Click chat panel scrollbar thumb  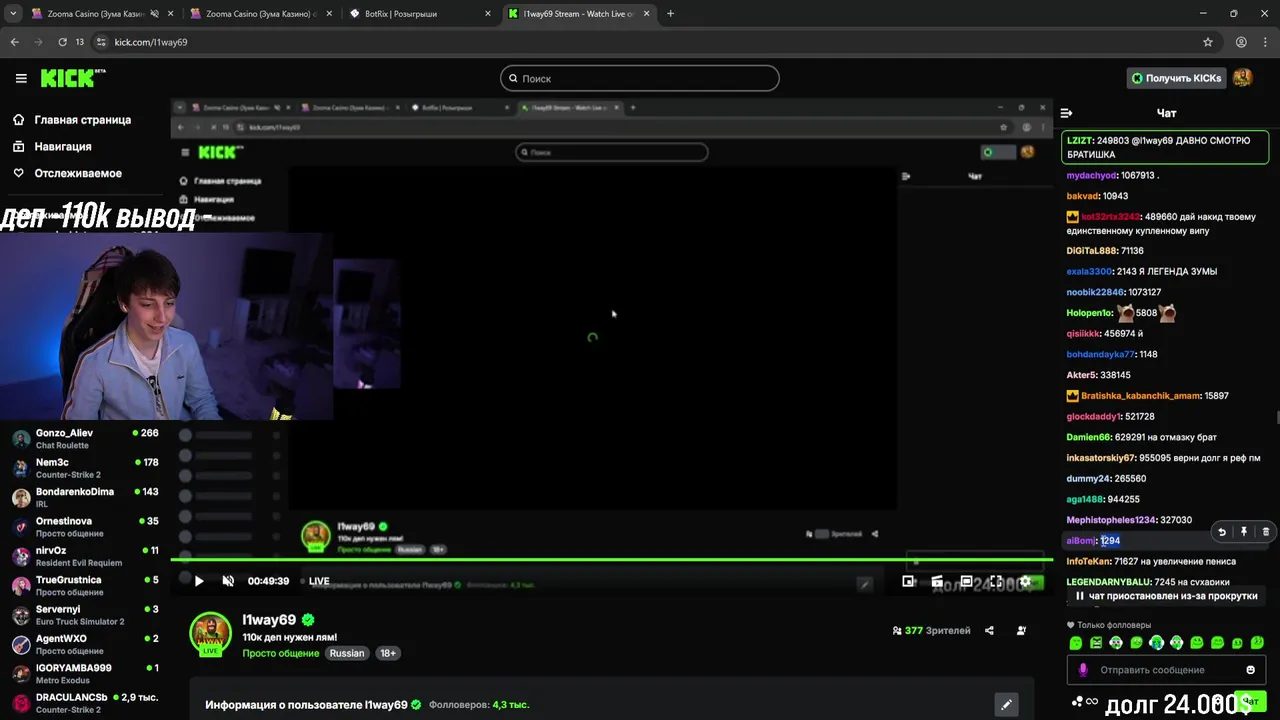point(1277,417)
